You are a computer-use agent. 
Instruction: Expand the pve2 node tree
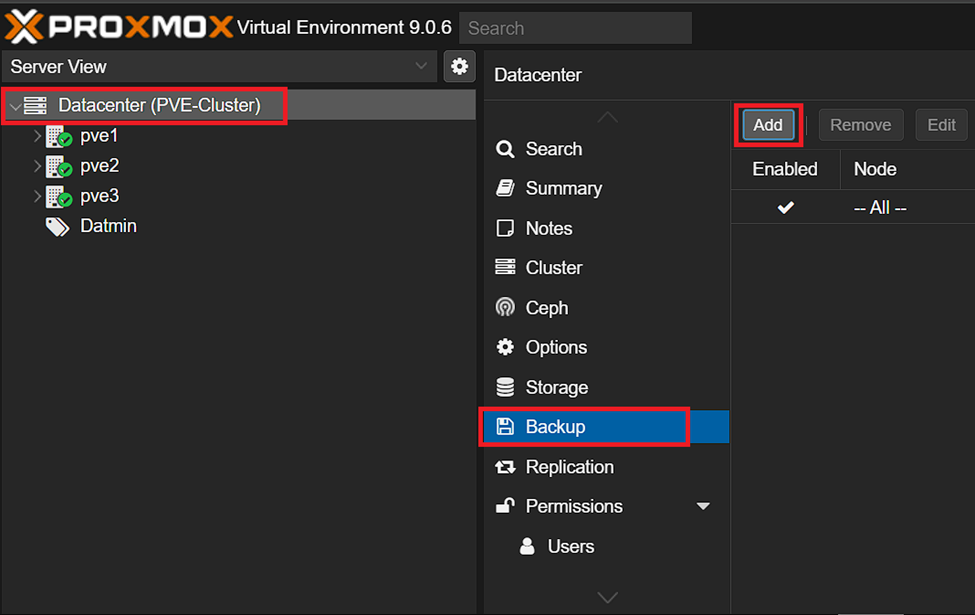click(x=38, y=166)
